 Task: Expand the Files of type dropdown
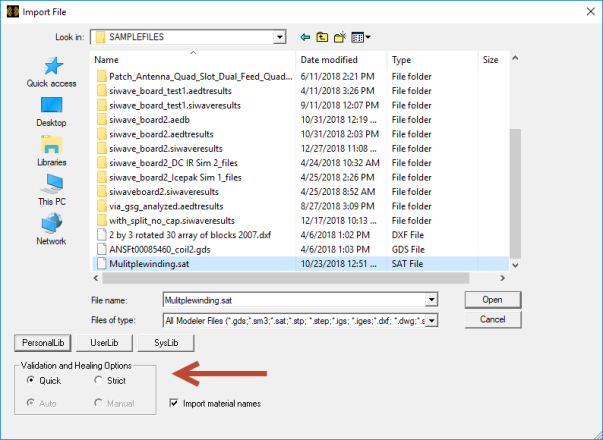point(431,320)
